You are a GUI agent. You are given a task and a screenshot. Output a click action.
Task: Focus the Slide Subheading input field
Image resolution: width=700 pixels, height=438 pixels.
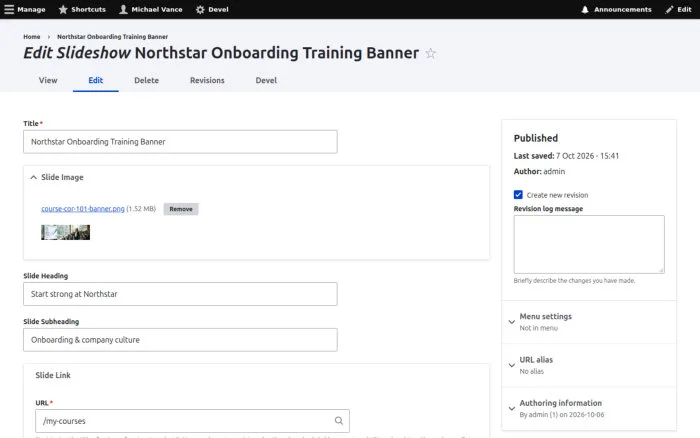click(x=180, y=340)
